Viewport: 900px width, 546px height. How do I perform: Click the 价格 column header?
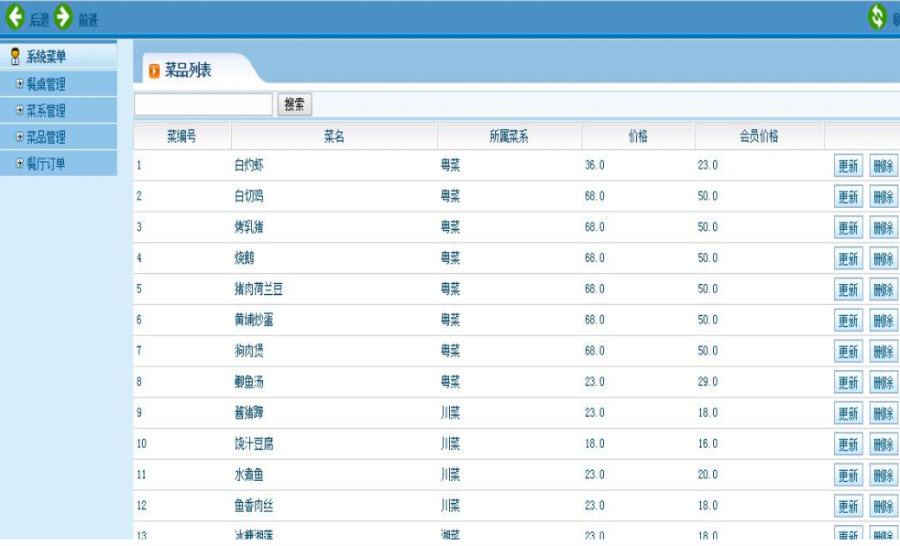[x=638, y=137]
